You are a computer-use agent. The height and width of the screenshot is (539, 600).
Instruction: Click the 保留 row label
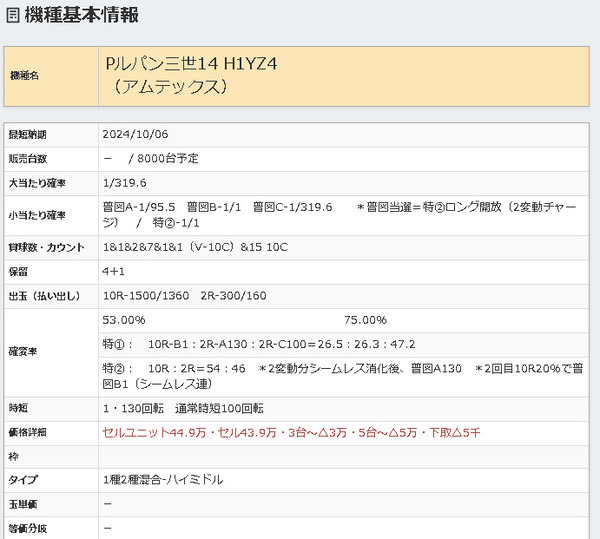click(18, 272)
